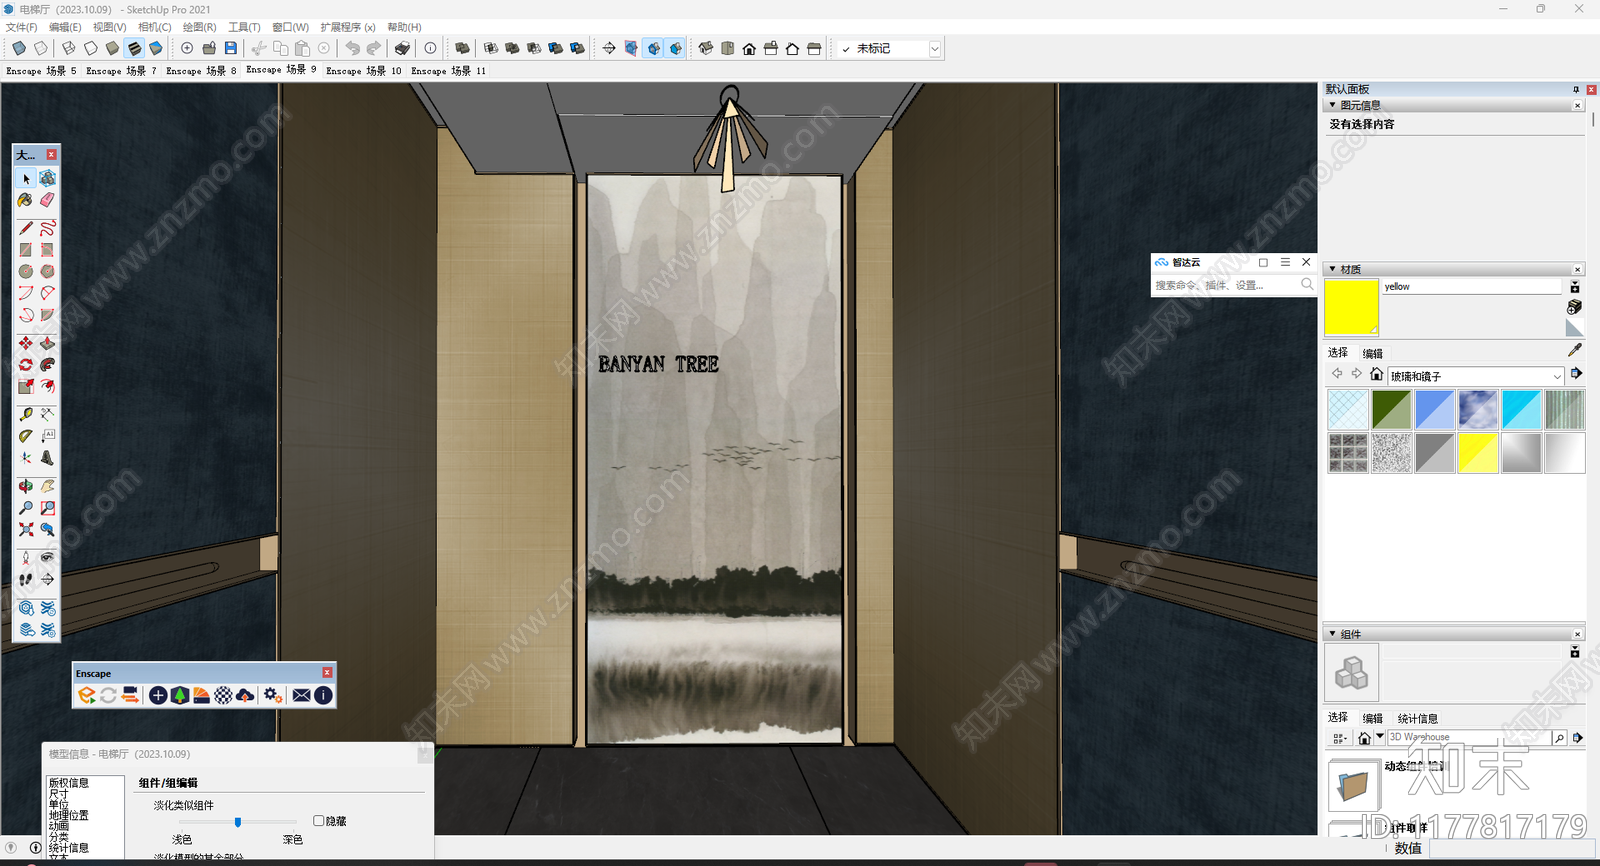
Task: Open the Enscape asset library tree icon
Action: [179, 695]
